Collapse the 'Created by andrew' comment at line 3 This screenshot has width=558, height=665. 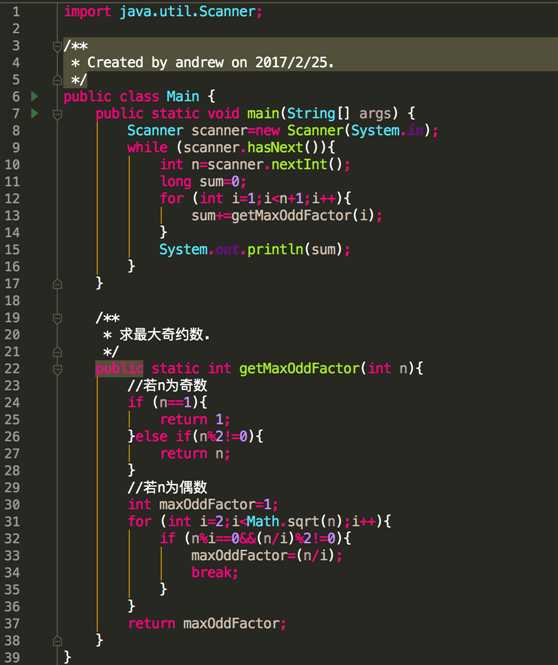pyautogui.click(x=57, y=46)
